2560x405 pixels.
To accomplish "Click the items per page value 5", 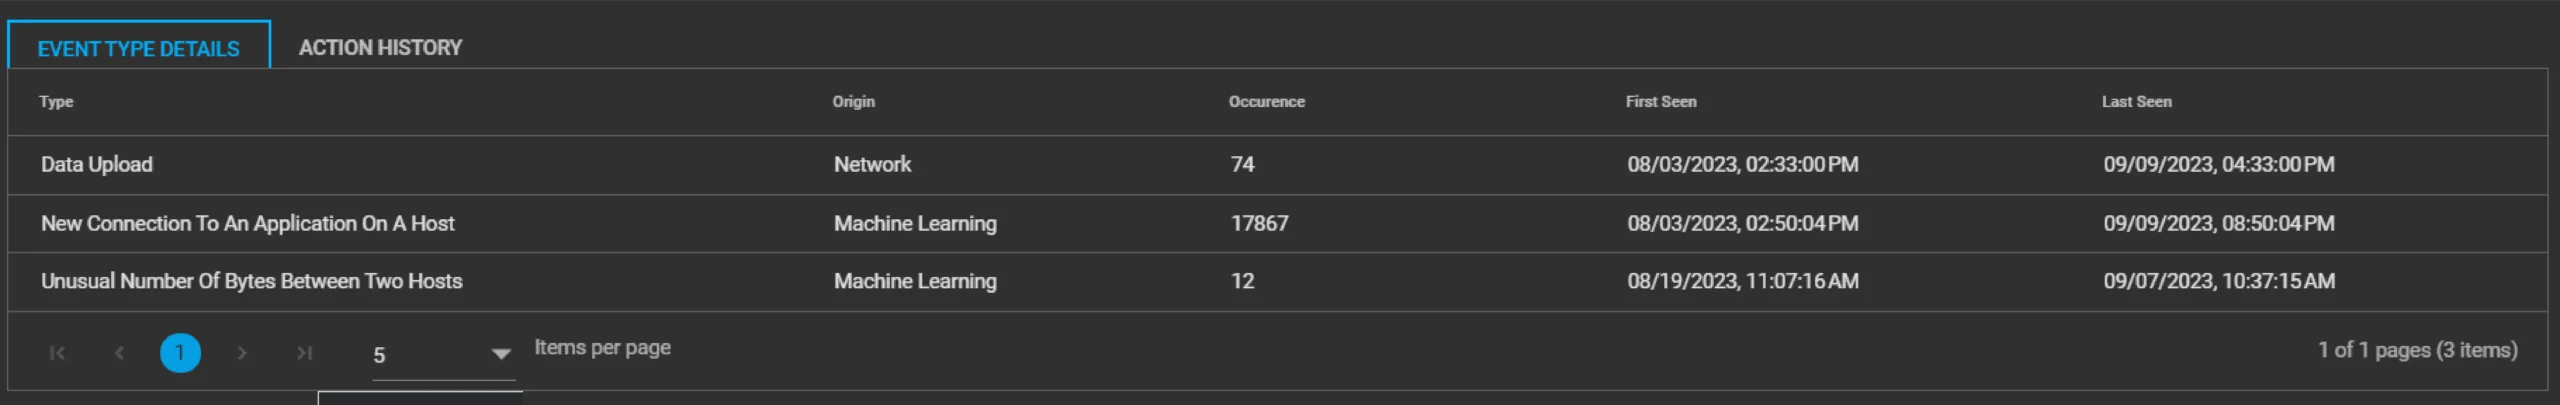I will [x=379, y=355].
